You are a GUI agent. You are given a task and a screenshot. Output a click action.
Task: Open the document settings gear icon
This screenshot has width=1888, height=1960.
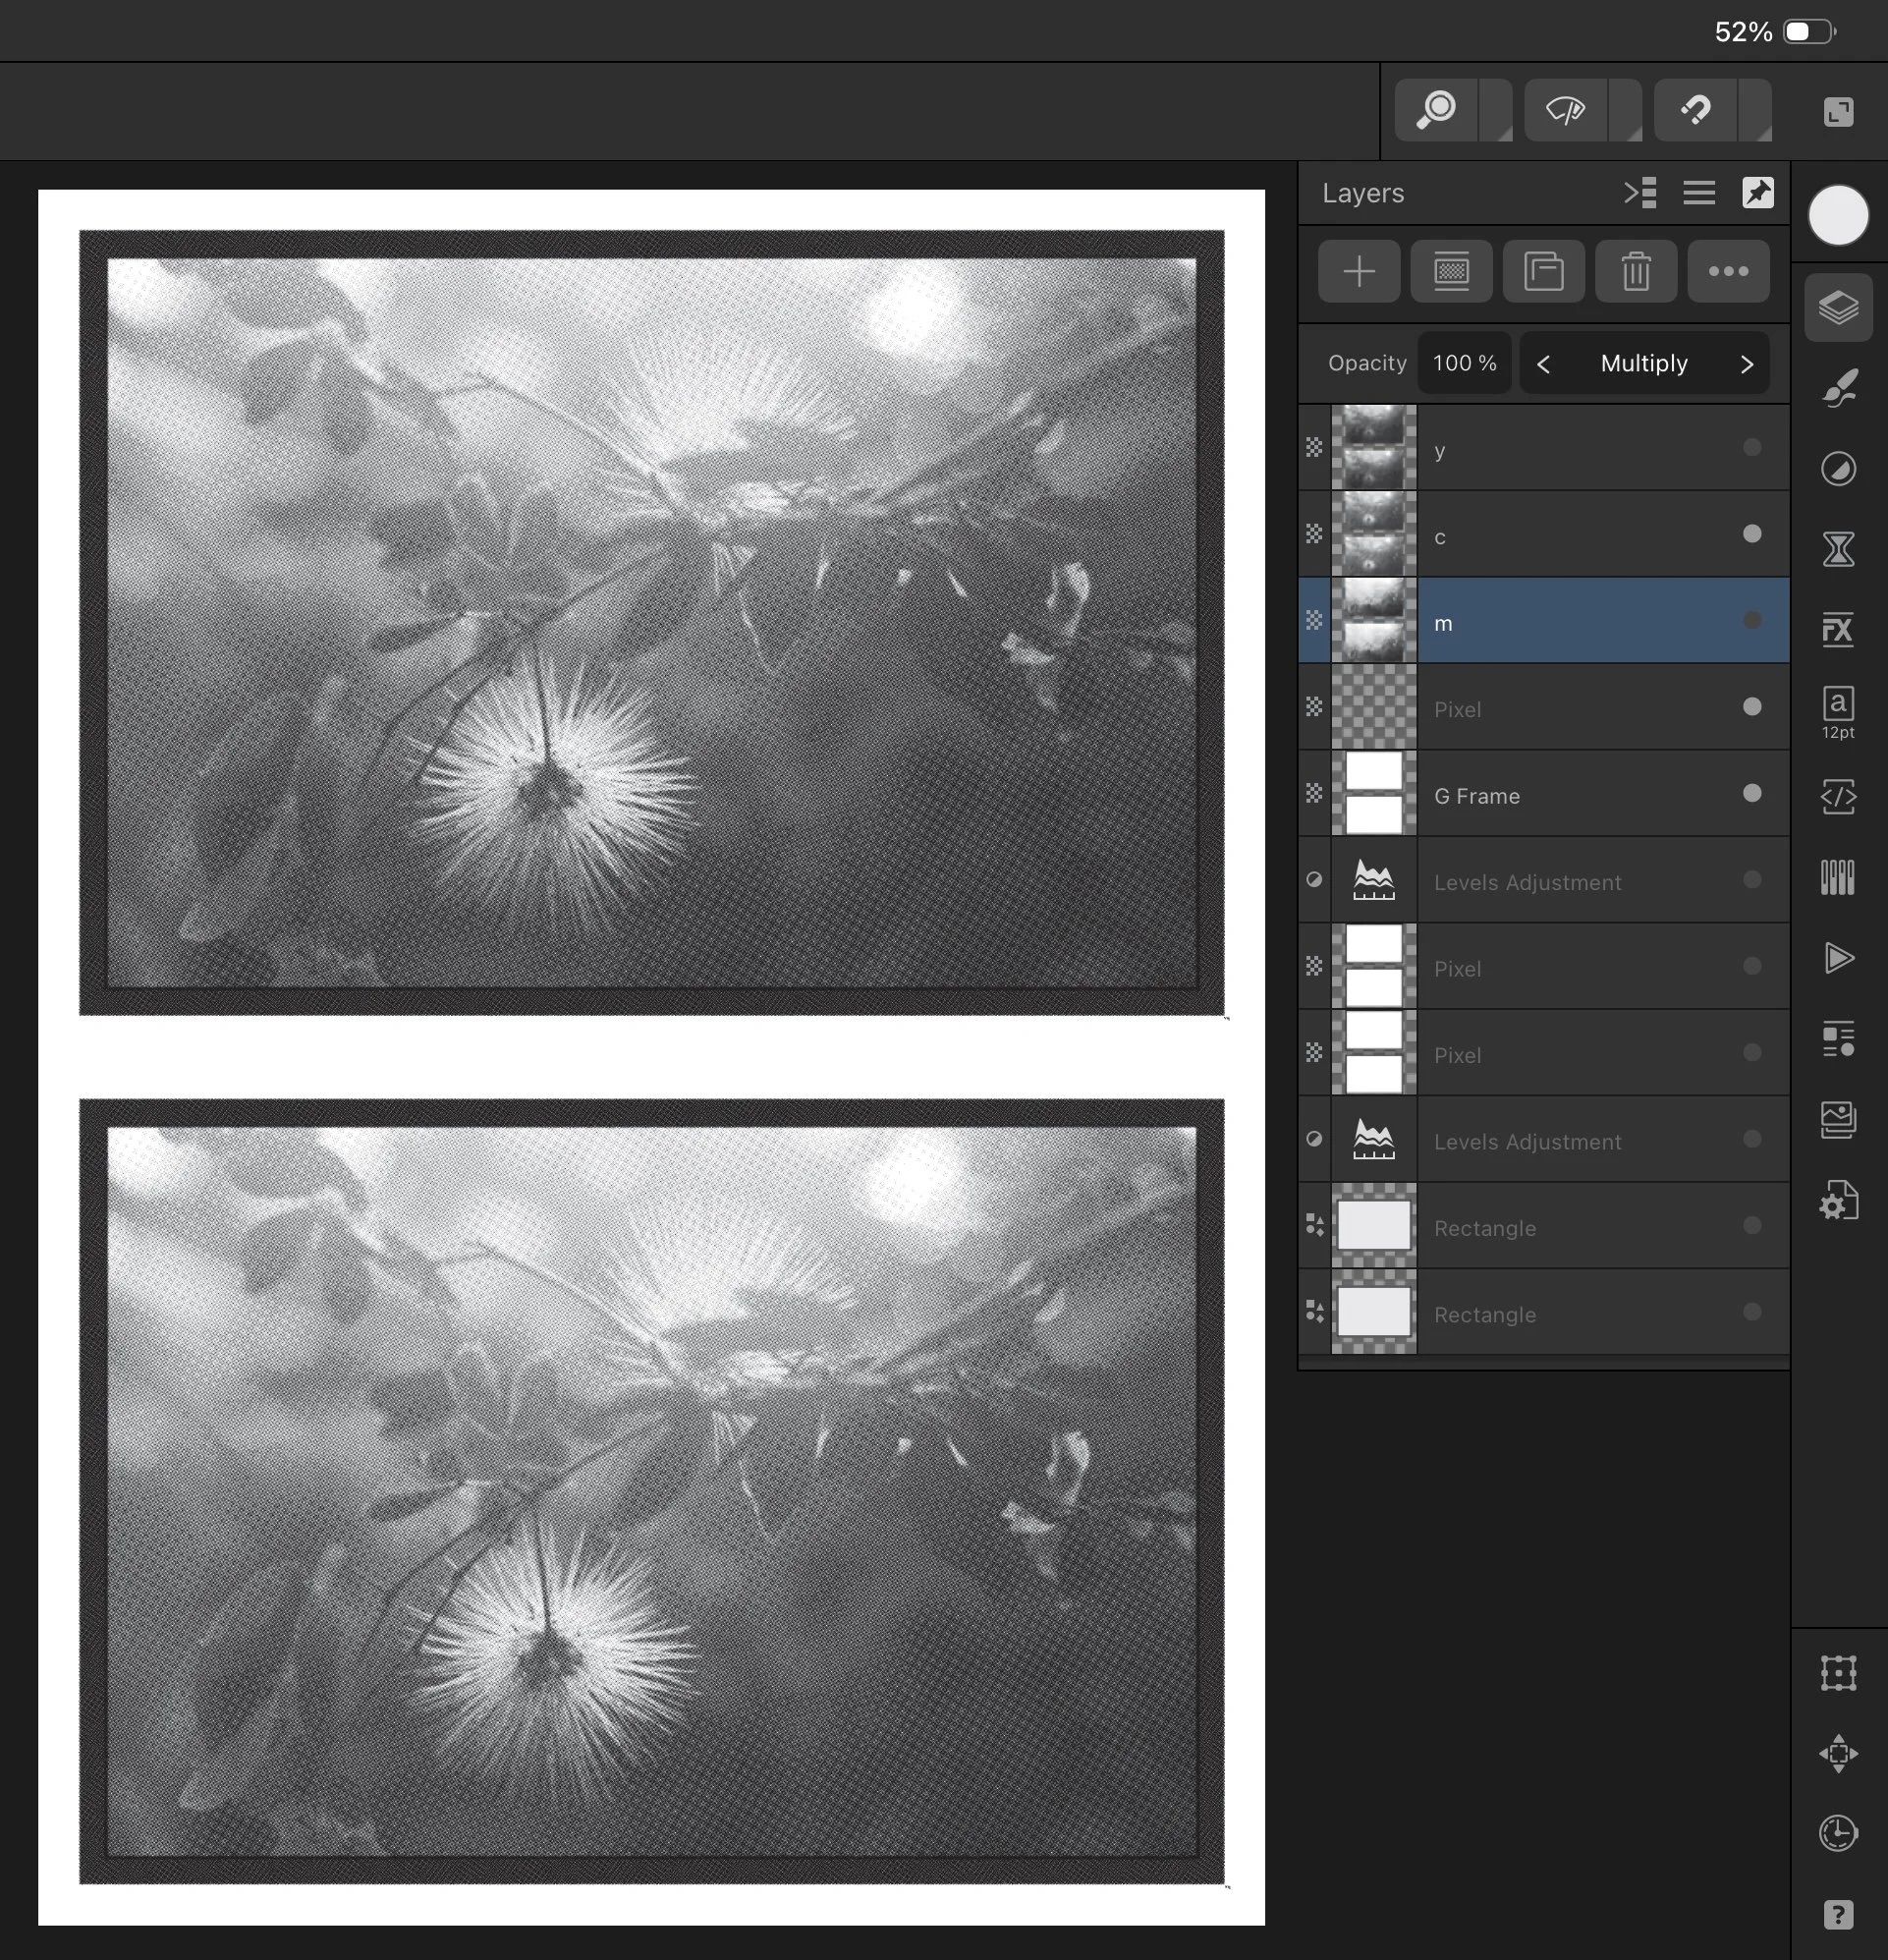1838,1200
